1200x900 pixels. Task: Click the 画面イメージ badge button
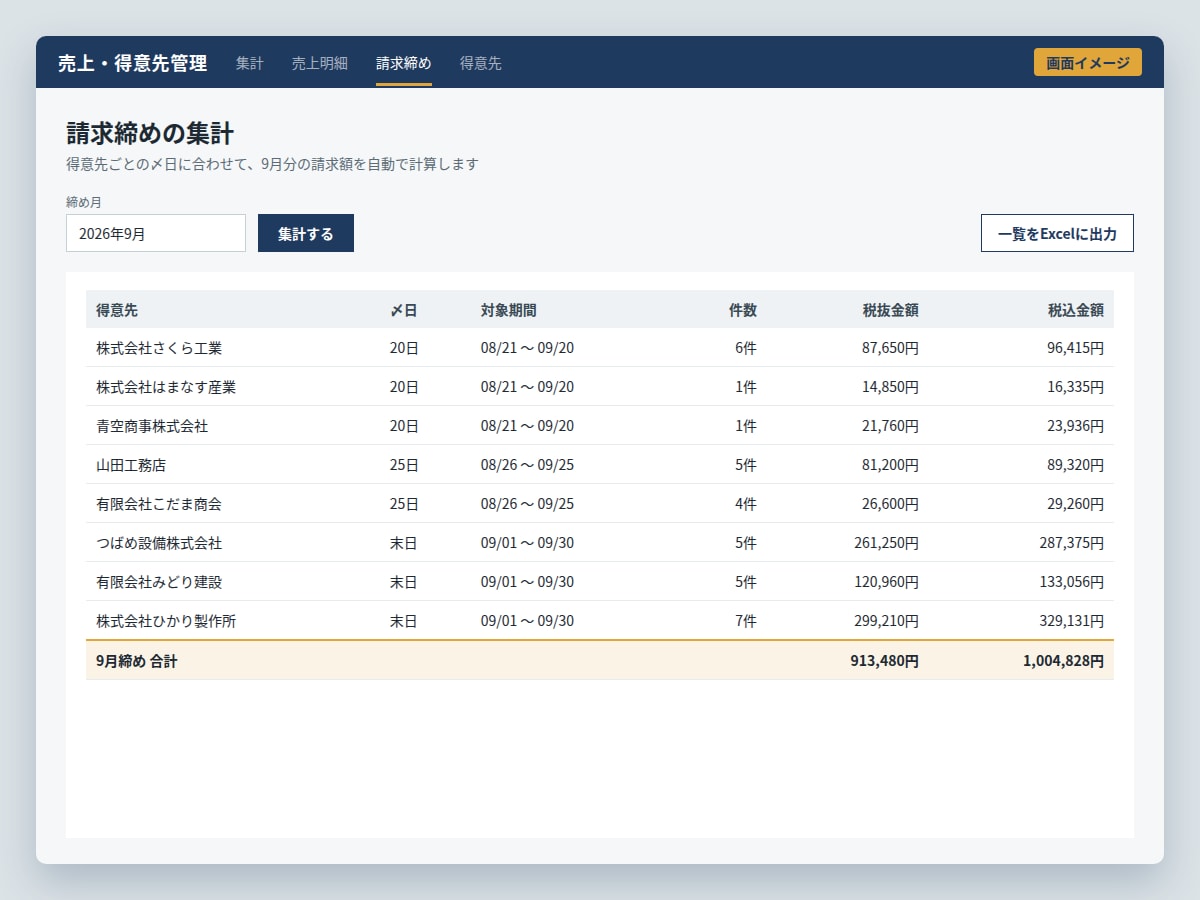(1088, 62)
